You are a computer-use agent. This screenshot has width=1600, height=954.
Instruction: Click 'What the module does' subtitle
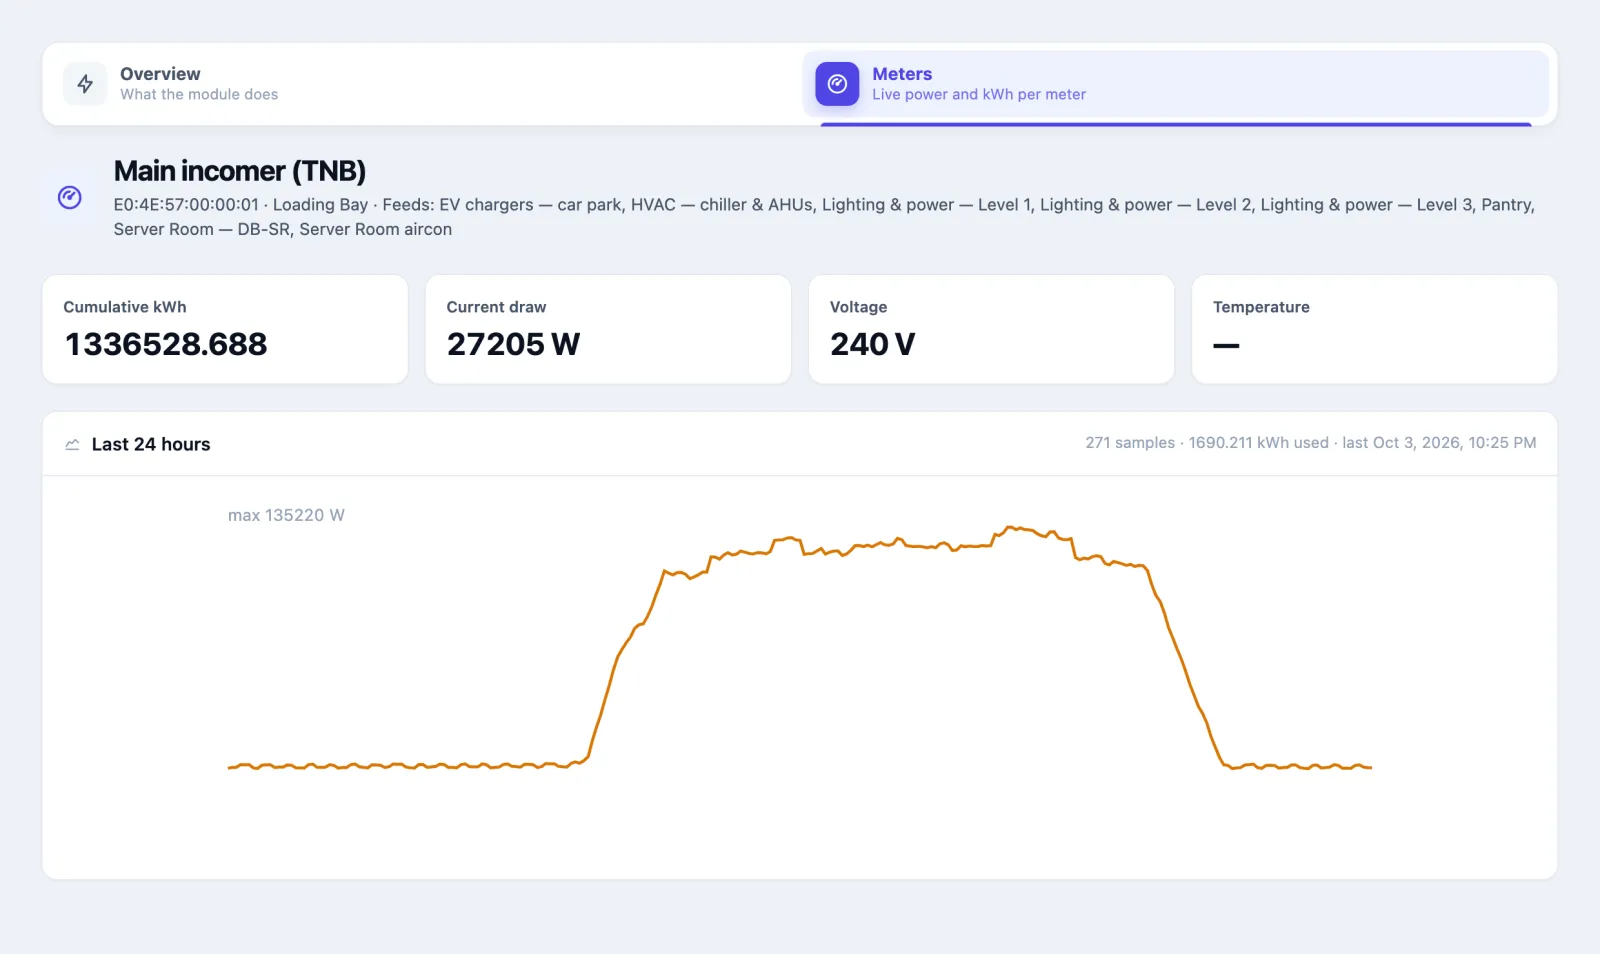coord(199,94)
